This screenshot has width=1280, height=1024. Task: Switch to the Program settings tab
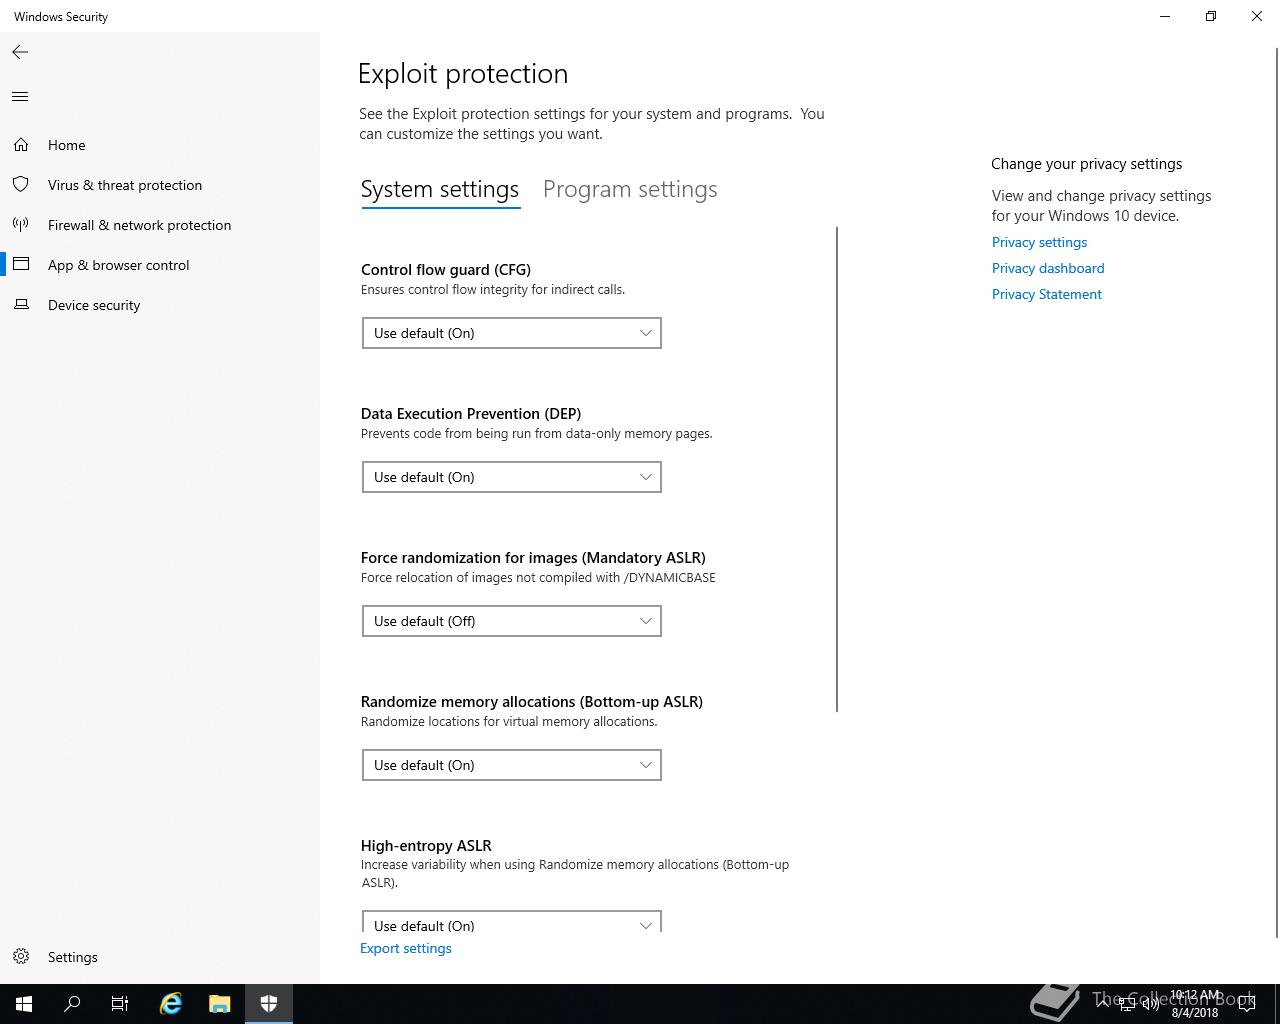coord(630,189)
